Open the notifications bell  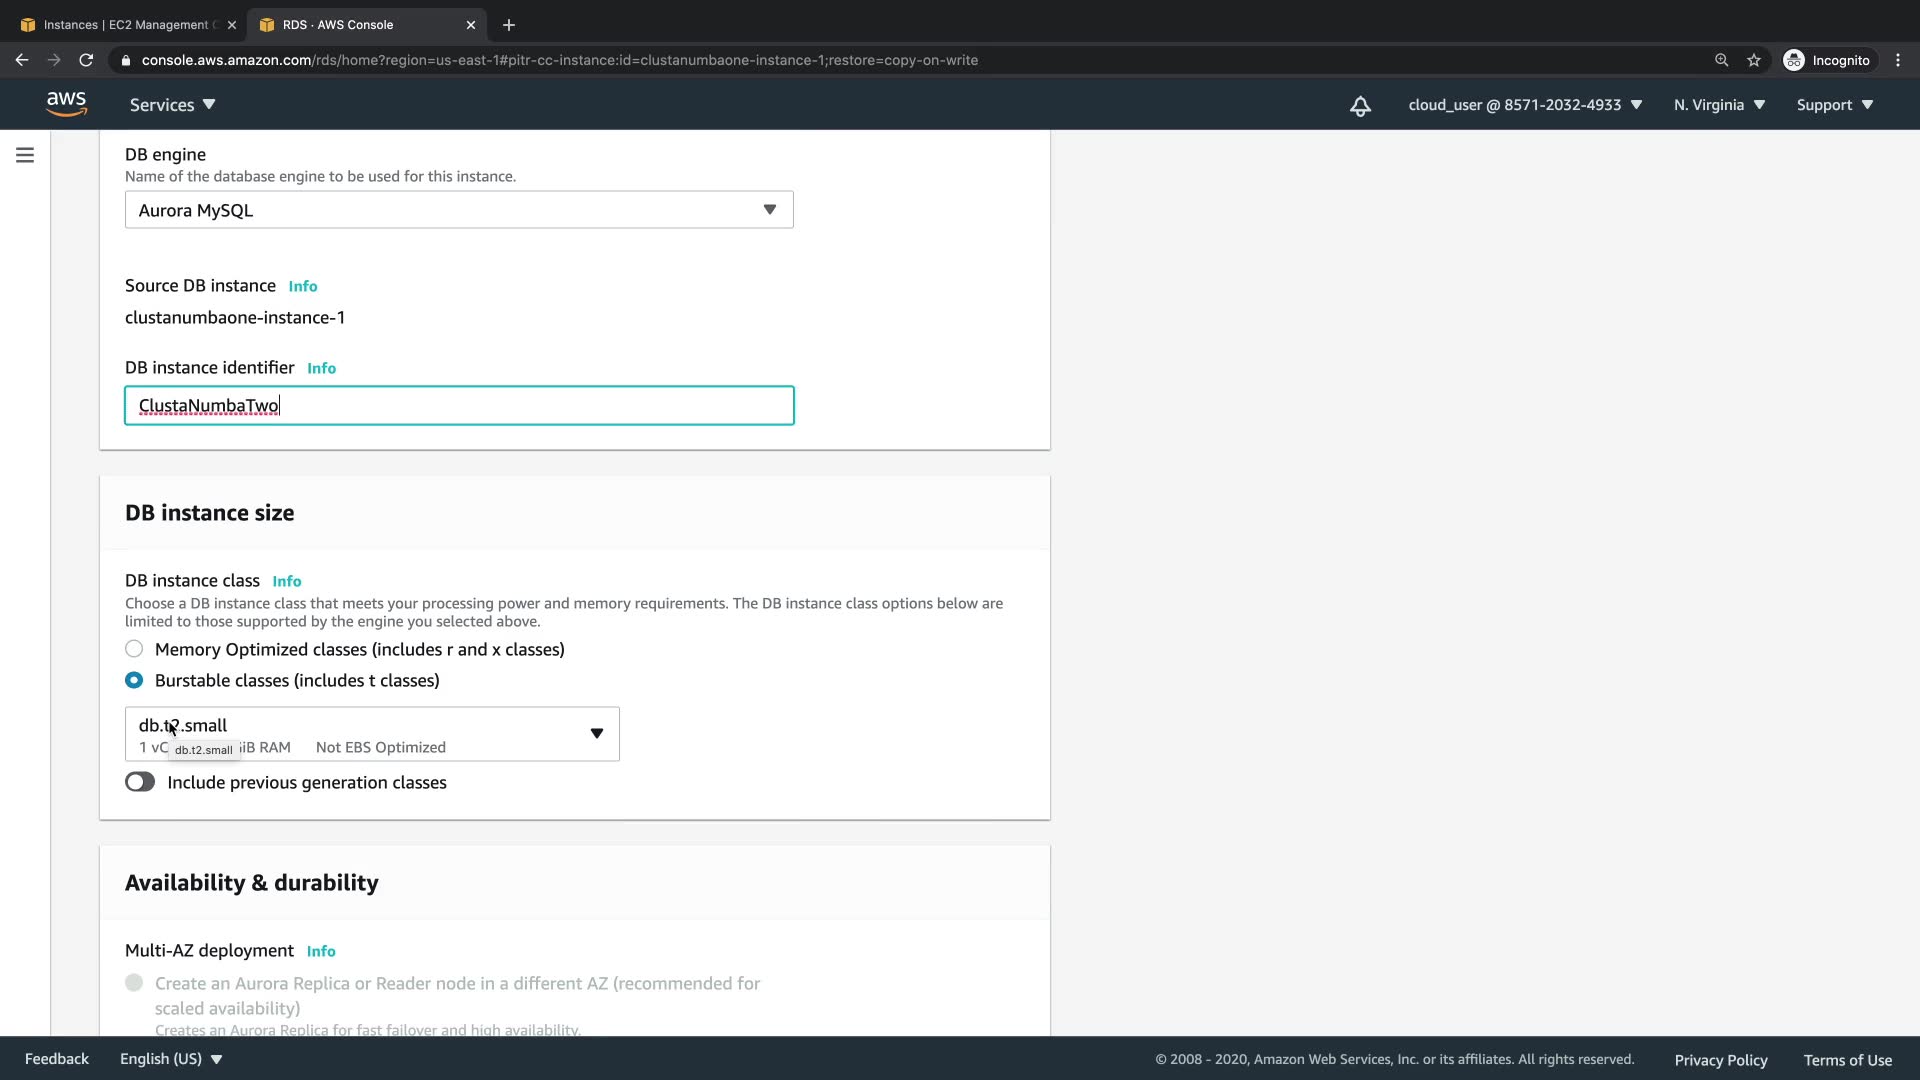(1360, 106)
